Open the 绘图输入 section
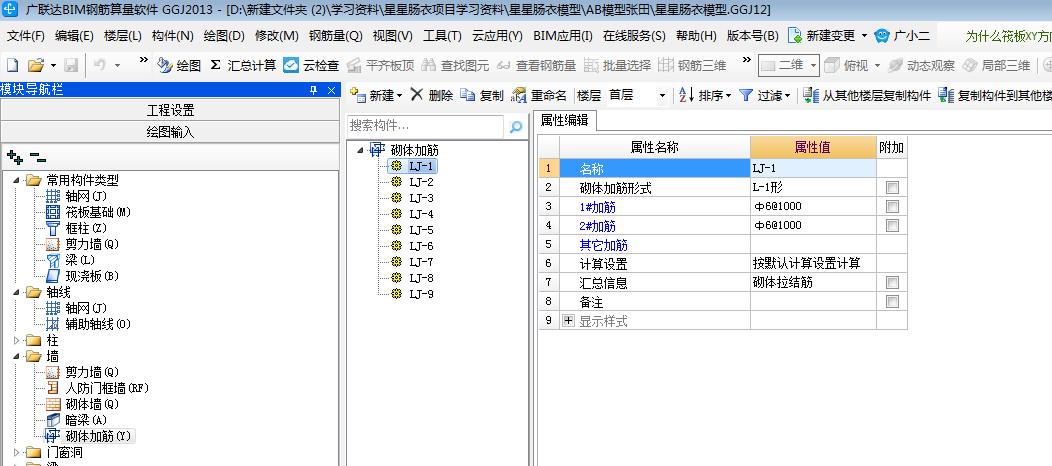The width and height of the screenshot is (1052, 466). click(x=170, y=132)
